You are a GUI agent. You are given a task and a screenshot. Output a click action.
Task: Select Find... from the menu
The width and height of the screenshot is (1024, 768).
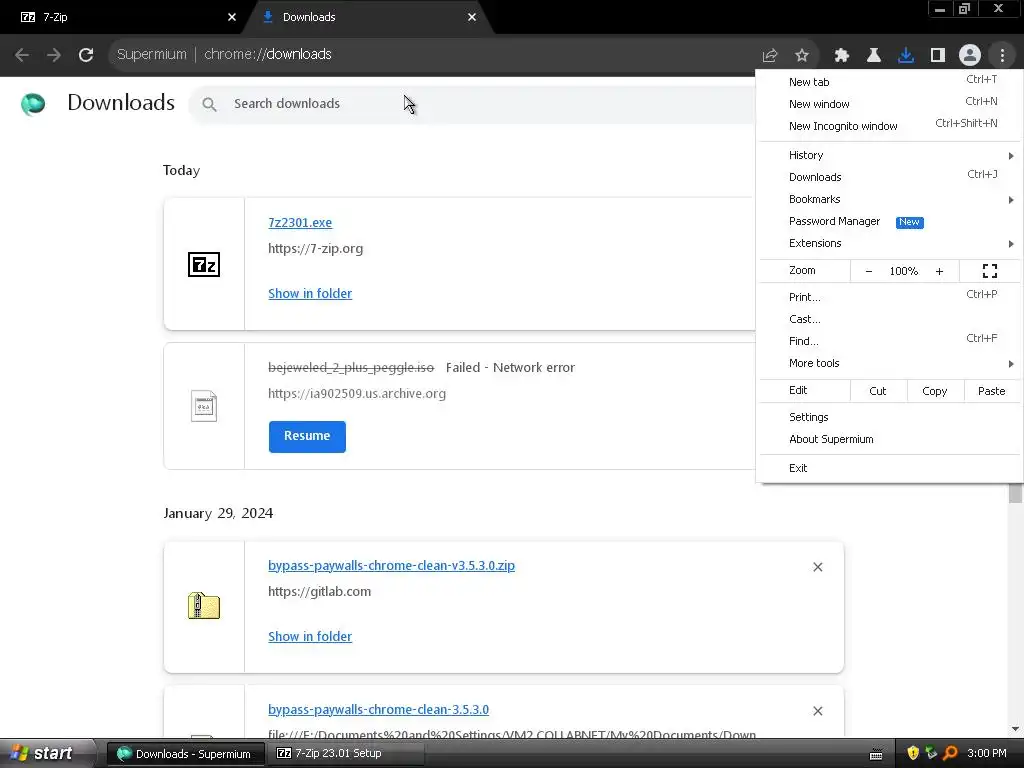tap(889, 342)
